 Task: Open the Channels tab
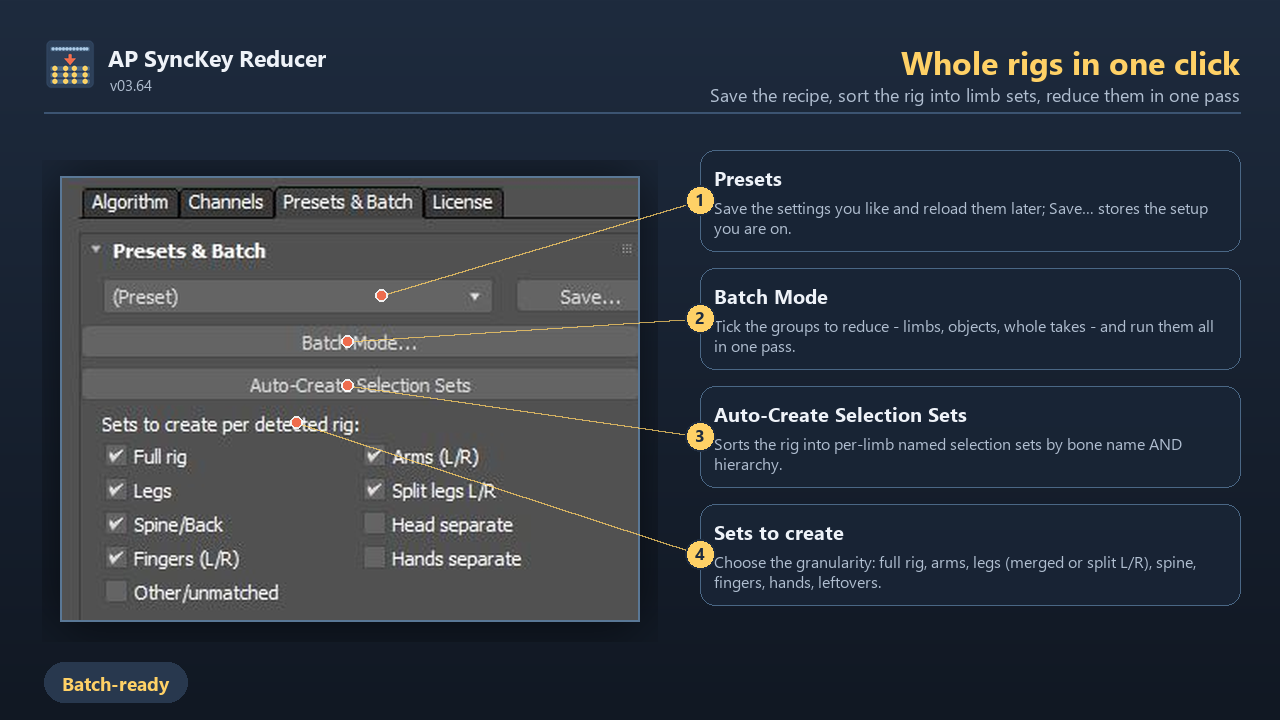pos(226,202)
